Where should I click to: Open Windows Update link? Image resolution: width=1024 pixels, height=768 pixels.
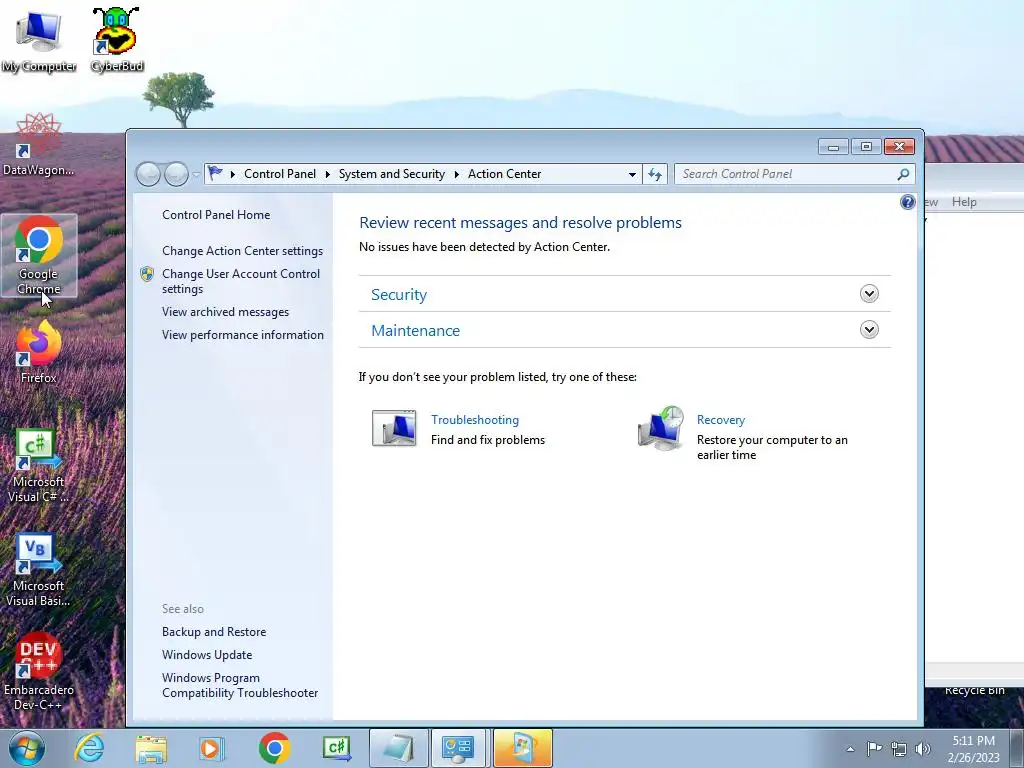207,654
